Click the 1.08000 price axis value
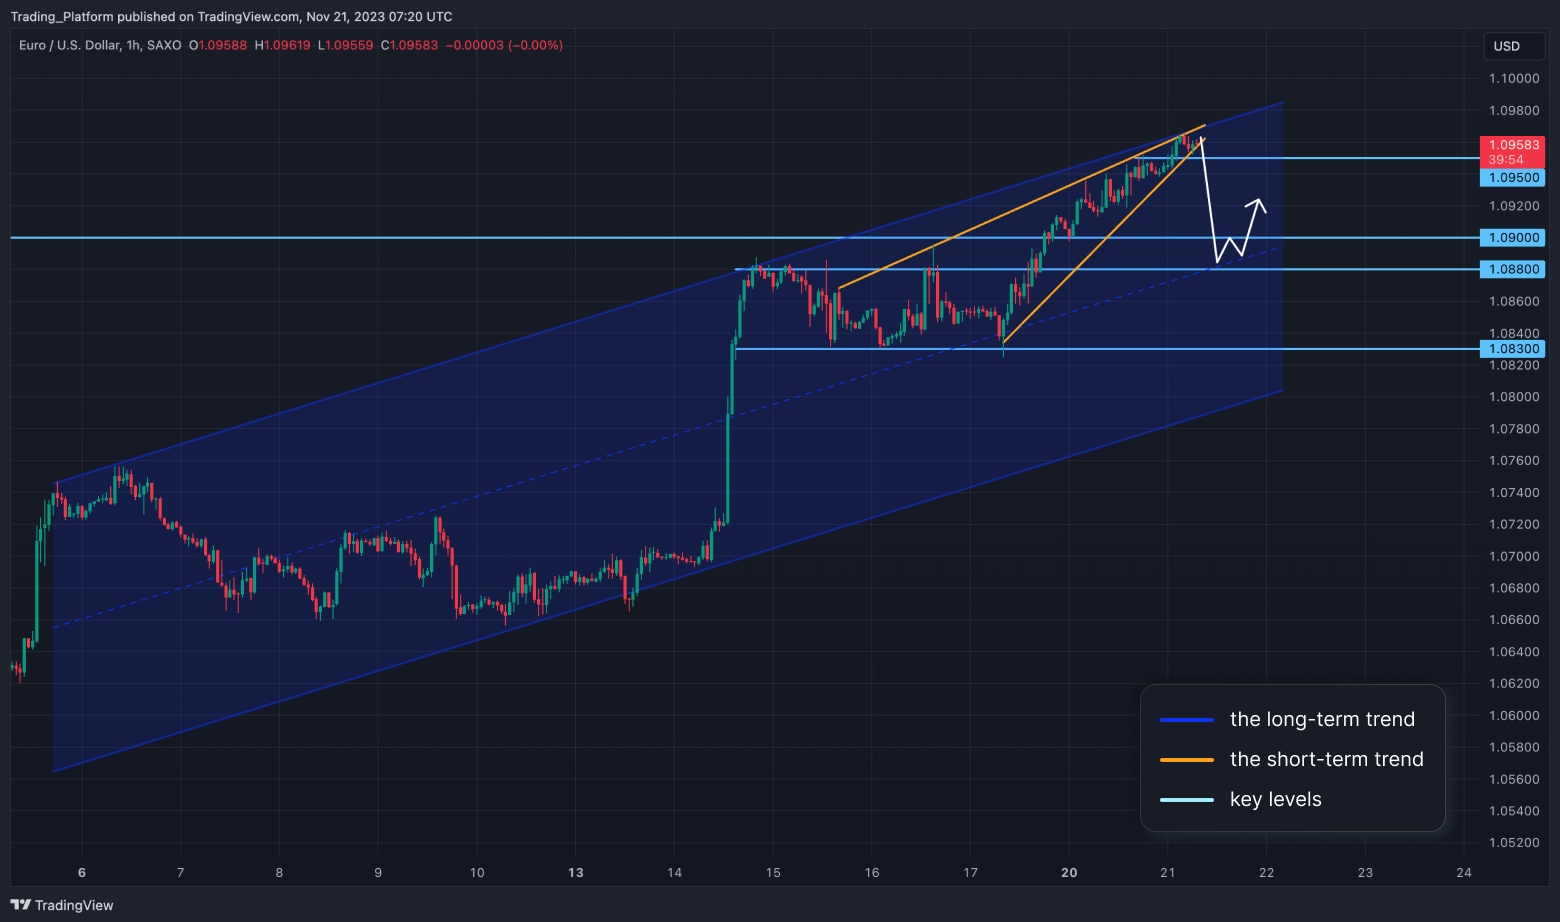 pos(1514,397)
